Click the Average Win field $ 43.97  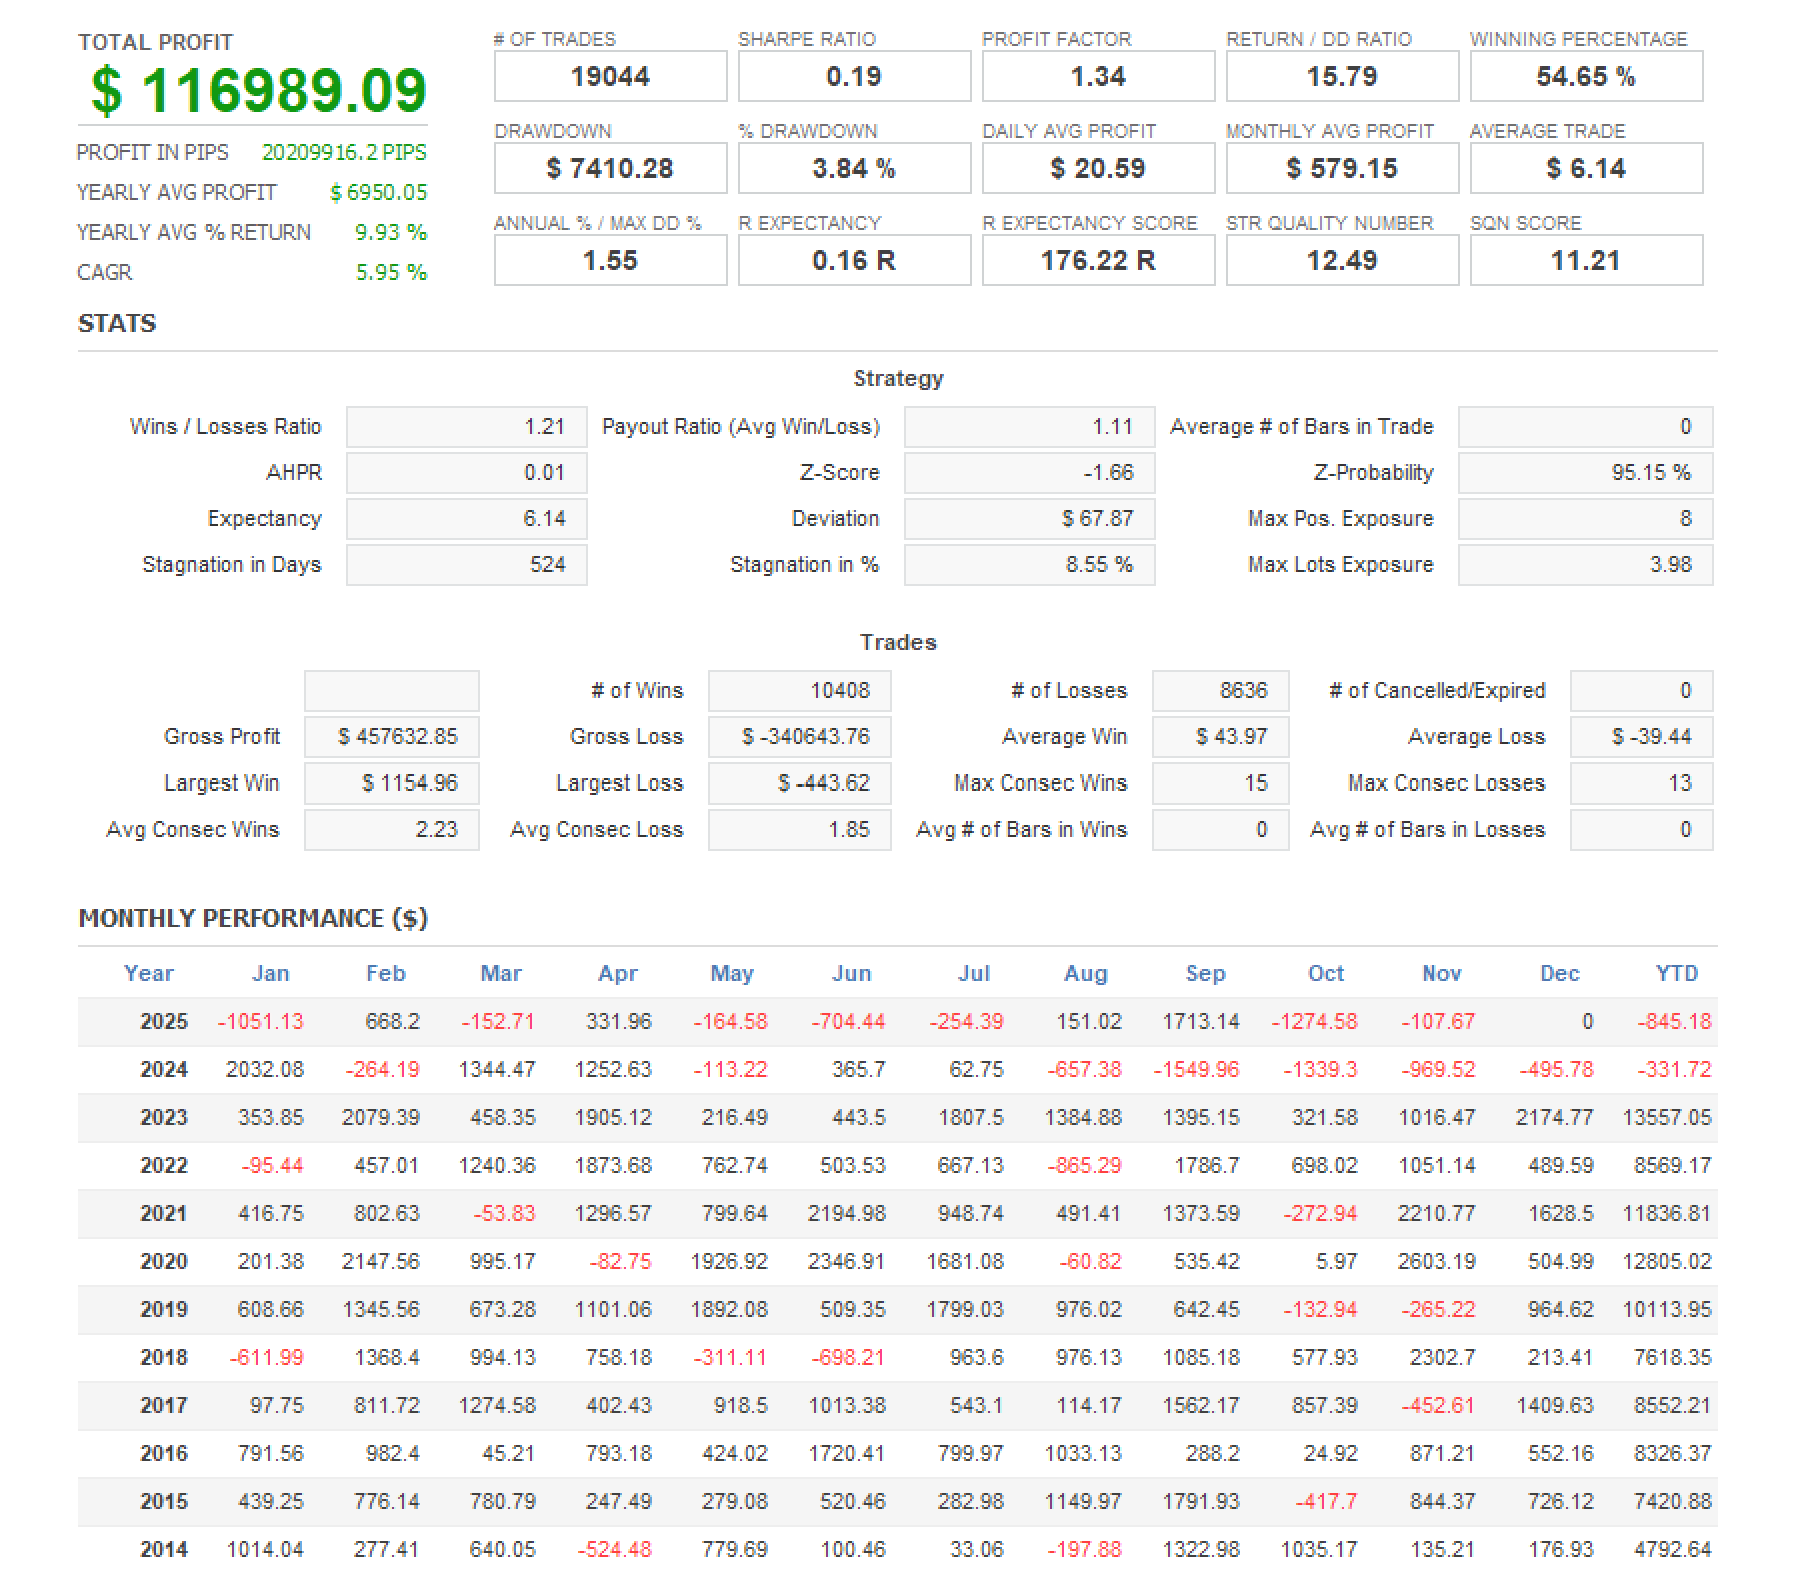tap(1220, 737)
